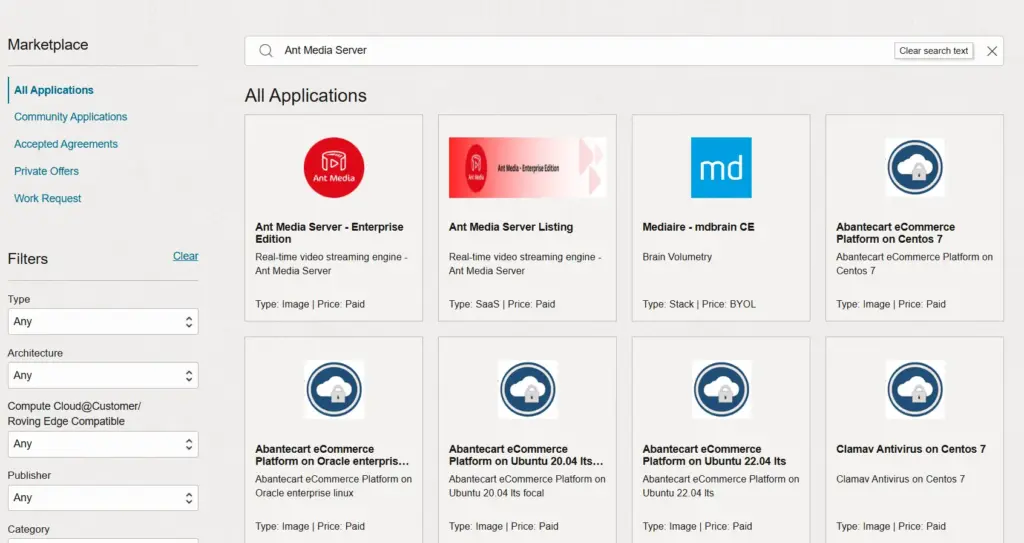
Task: Click the X icon to clear search
Action: 991,51
